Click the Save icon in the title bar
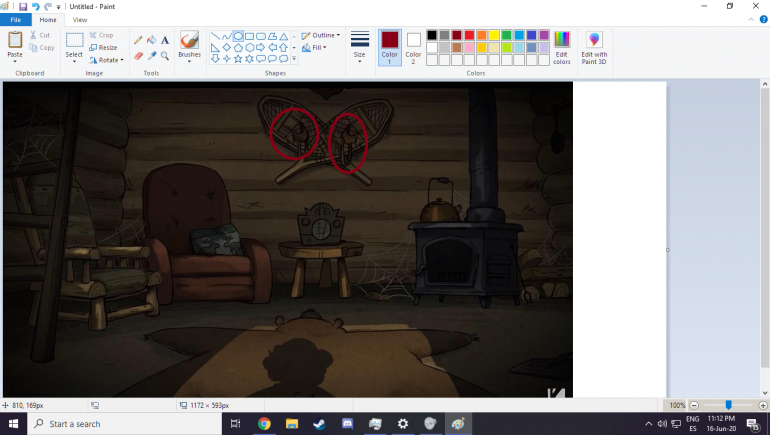Viewport: 770px width, 435px height. [23, 7]
